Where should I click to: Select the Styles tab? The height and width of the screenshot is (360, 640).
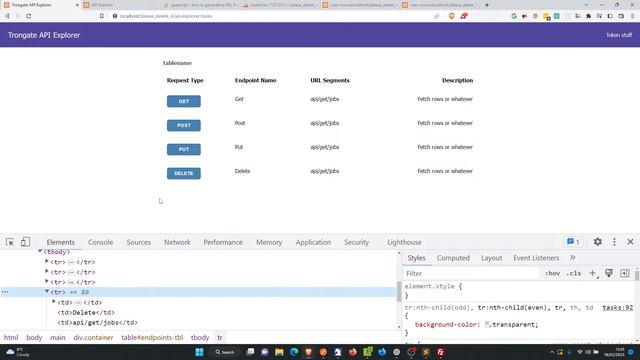pos(416,258)
